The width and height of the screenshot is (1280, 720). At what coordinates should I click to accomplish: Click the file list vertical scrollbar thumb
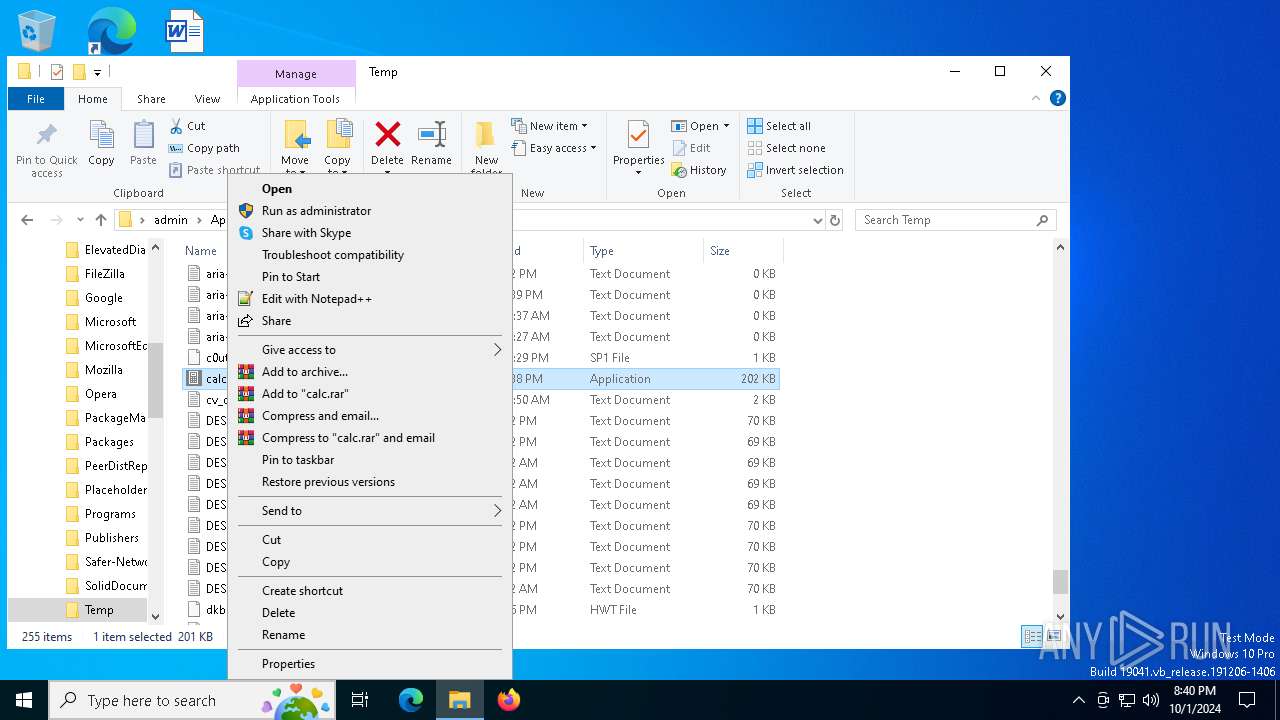point(1060,582)
